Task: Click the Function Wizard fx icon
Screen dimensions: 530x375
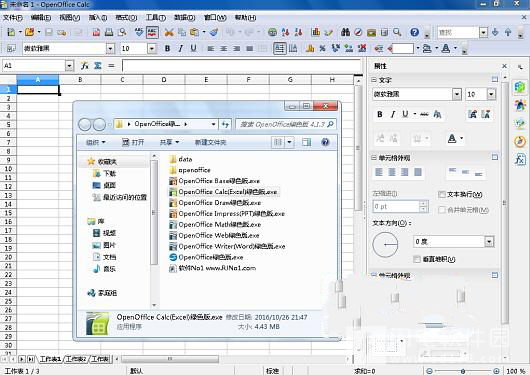Action: (x=85, y=66)
